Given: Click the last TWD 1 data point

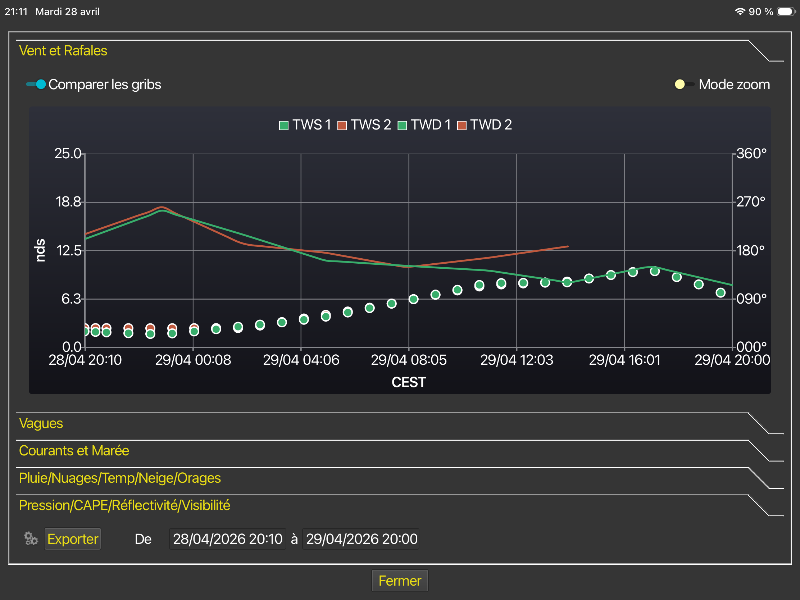Looking at the screenshot, I should [x=720, y=293].
